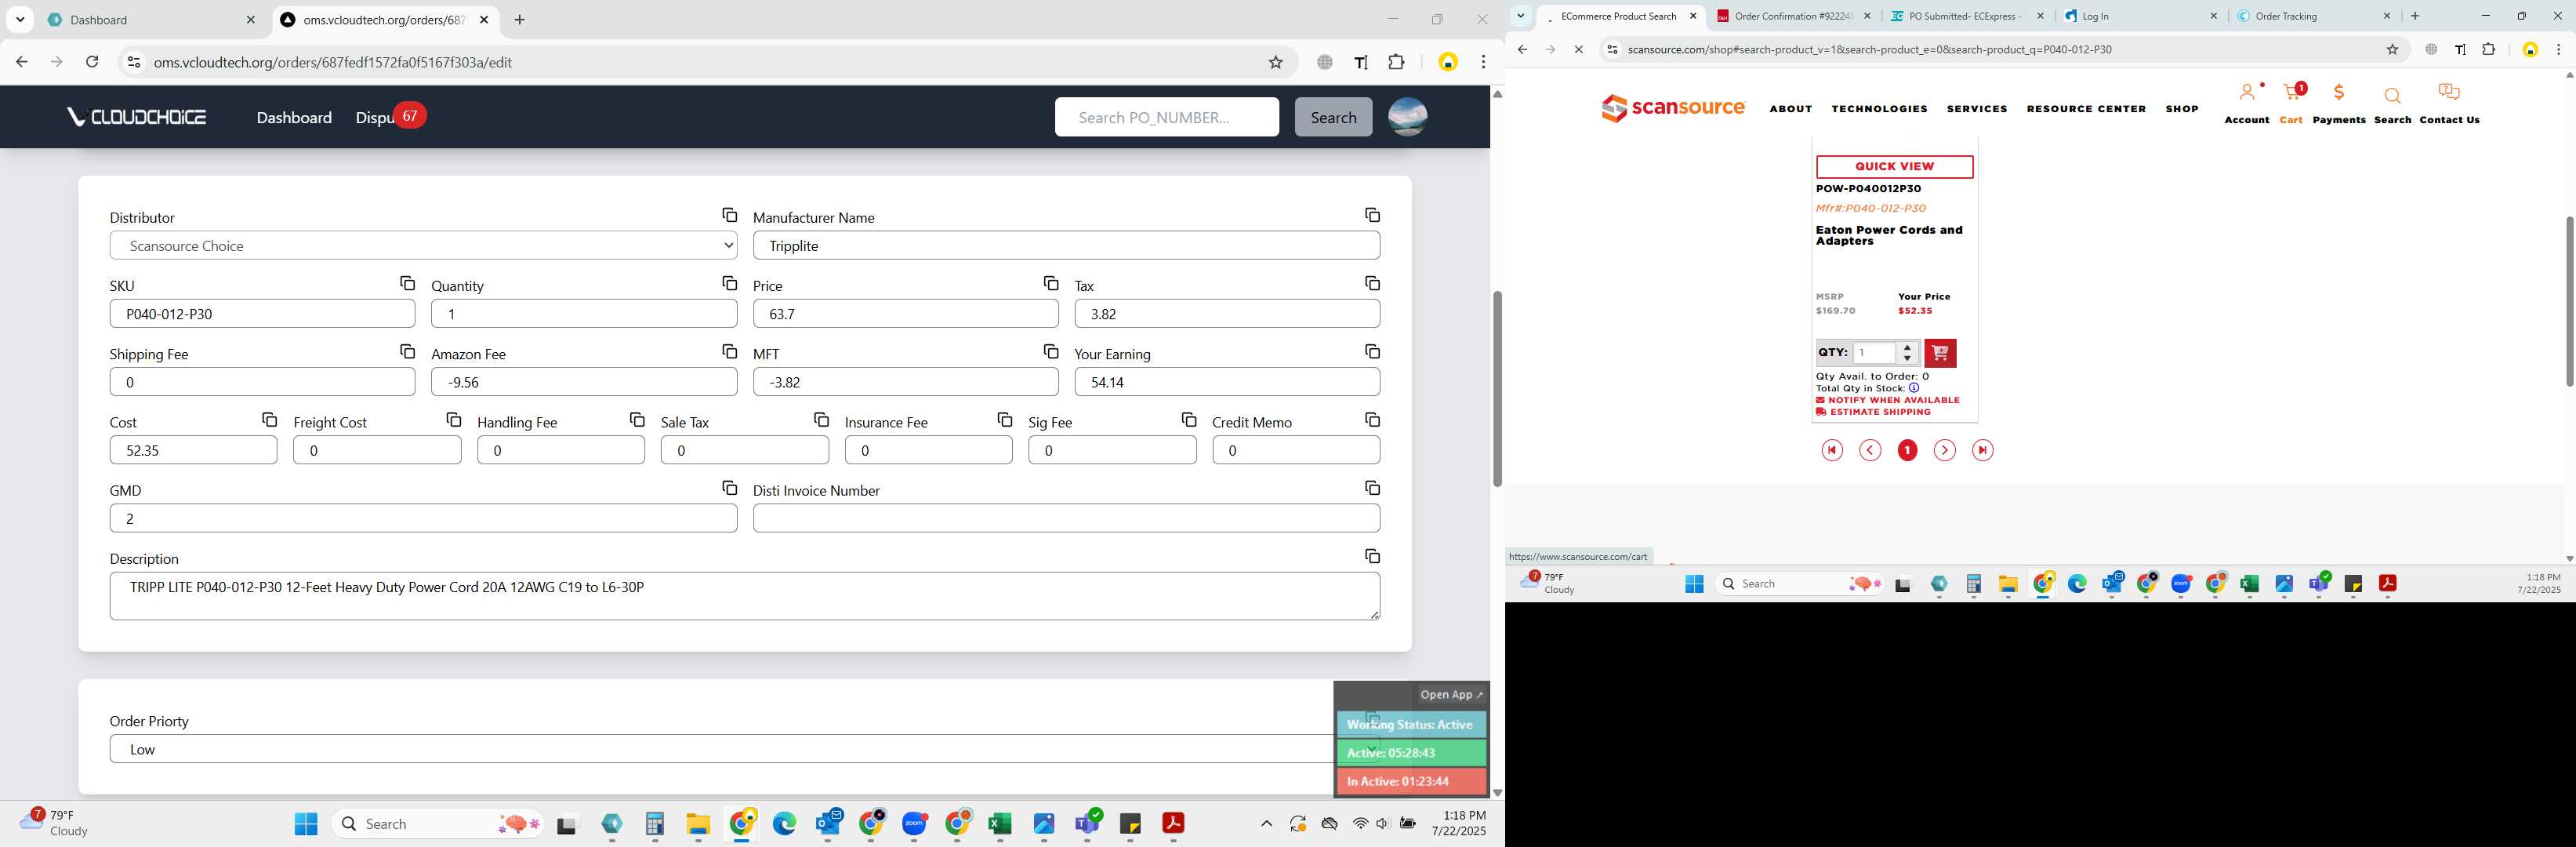Click QUICK VIEW button on product
The image size is (2576, 847).
click(1894, 166)
